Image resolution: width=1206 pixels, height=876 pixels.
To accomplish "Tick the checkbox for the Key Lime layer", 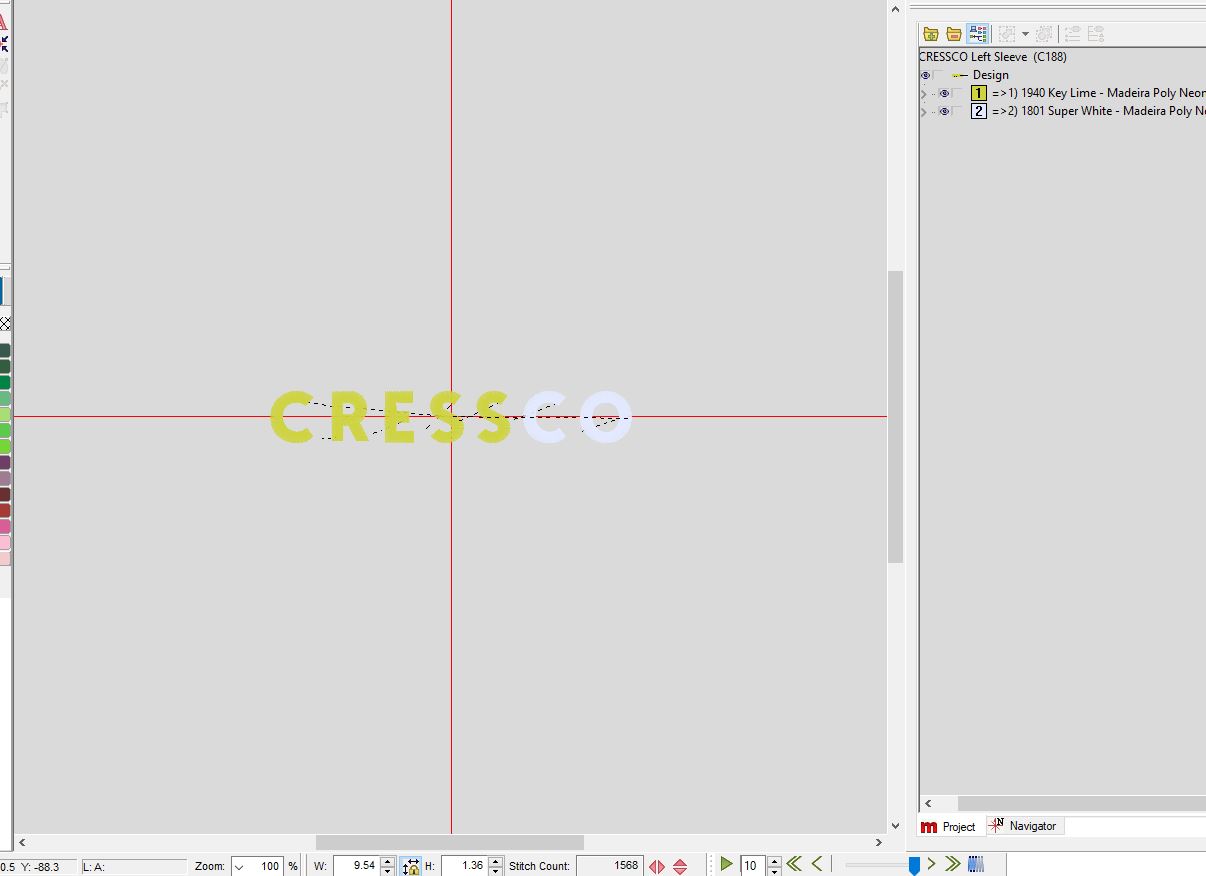I will point(958,93).
